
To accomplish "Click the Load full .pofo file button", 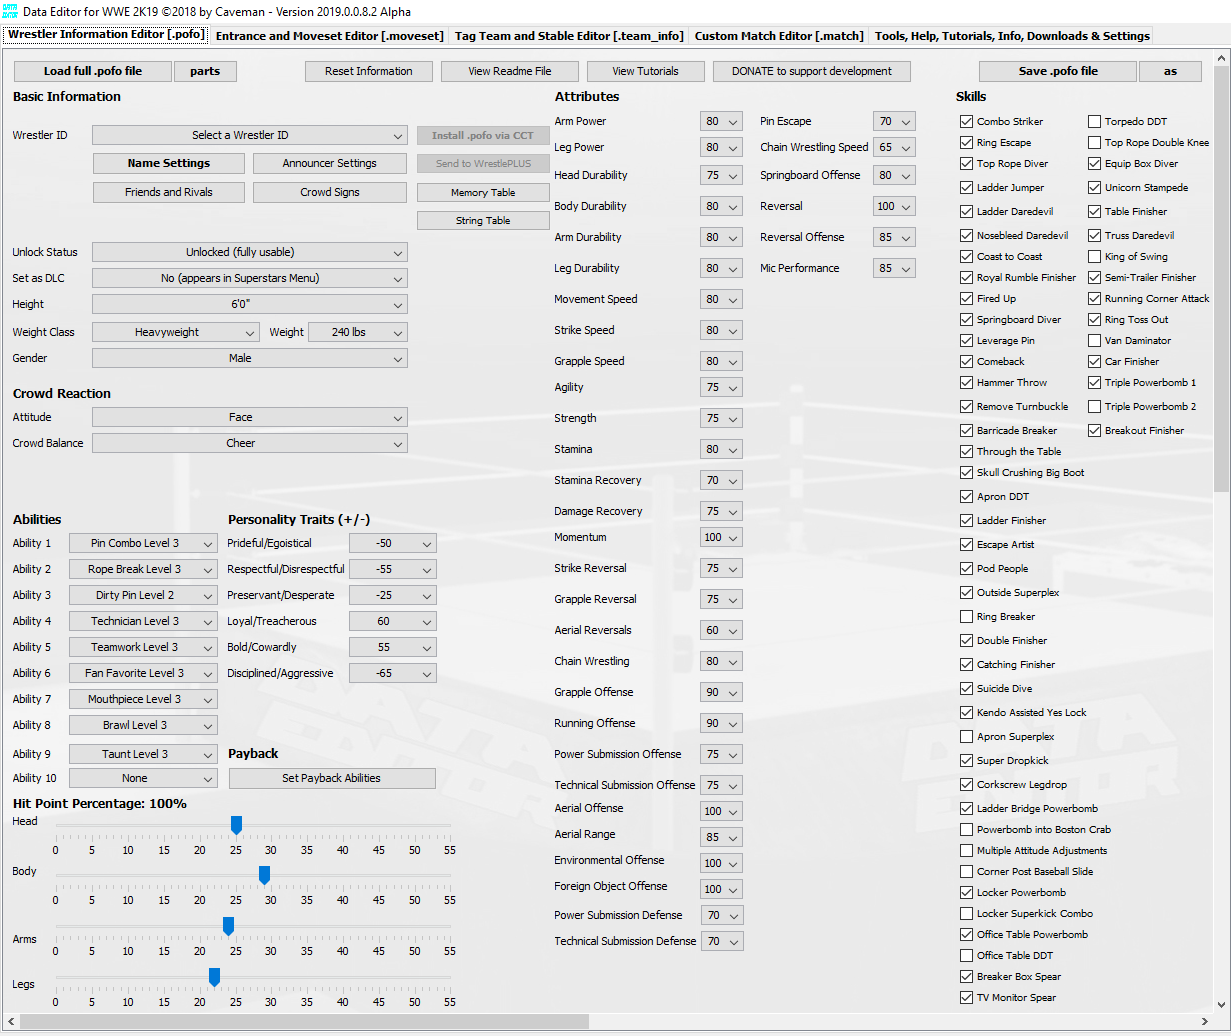I will tap(93, 72).
